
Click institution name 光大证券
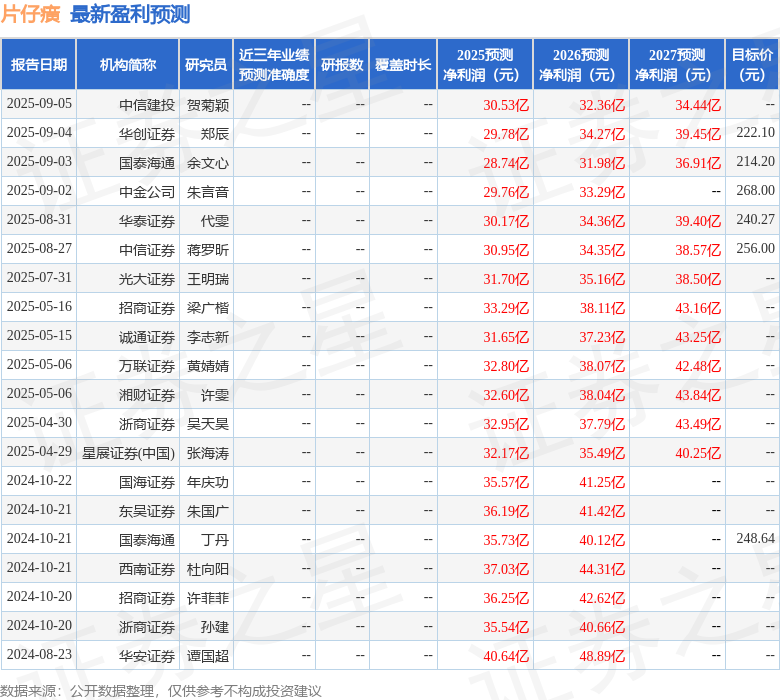pos(147,279)
